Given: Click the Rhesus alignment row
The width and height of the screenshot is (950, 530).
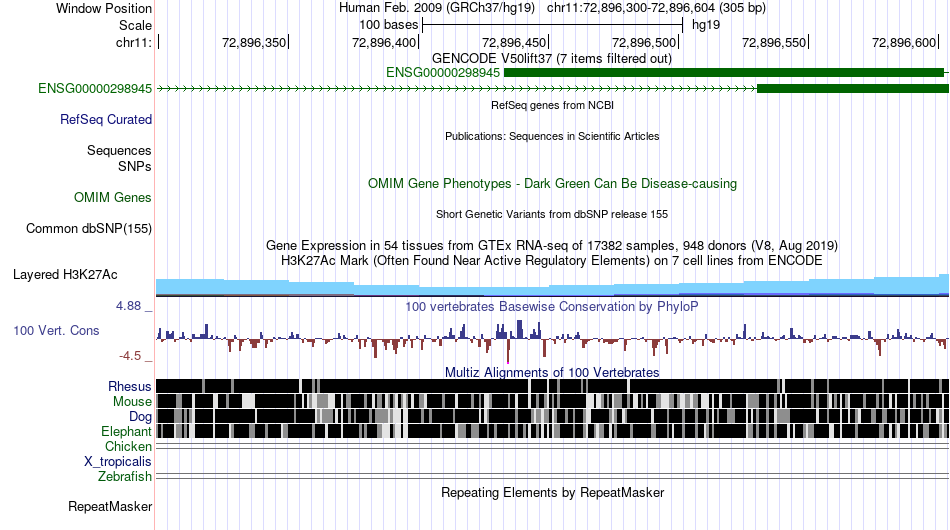Looking at the screenshot, I should tap(553, 386).
